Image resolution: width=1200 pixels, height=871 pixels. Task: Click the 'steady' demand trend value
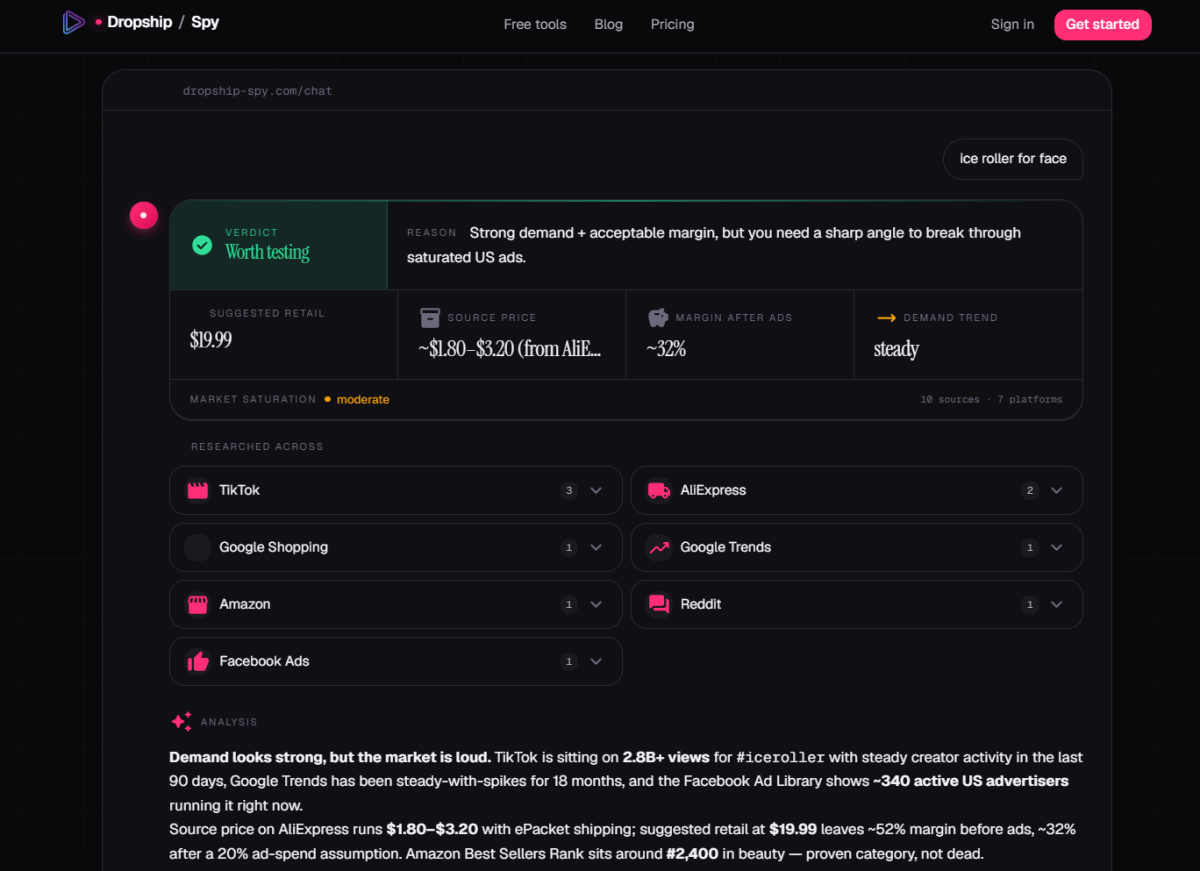tap(896, 349)
